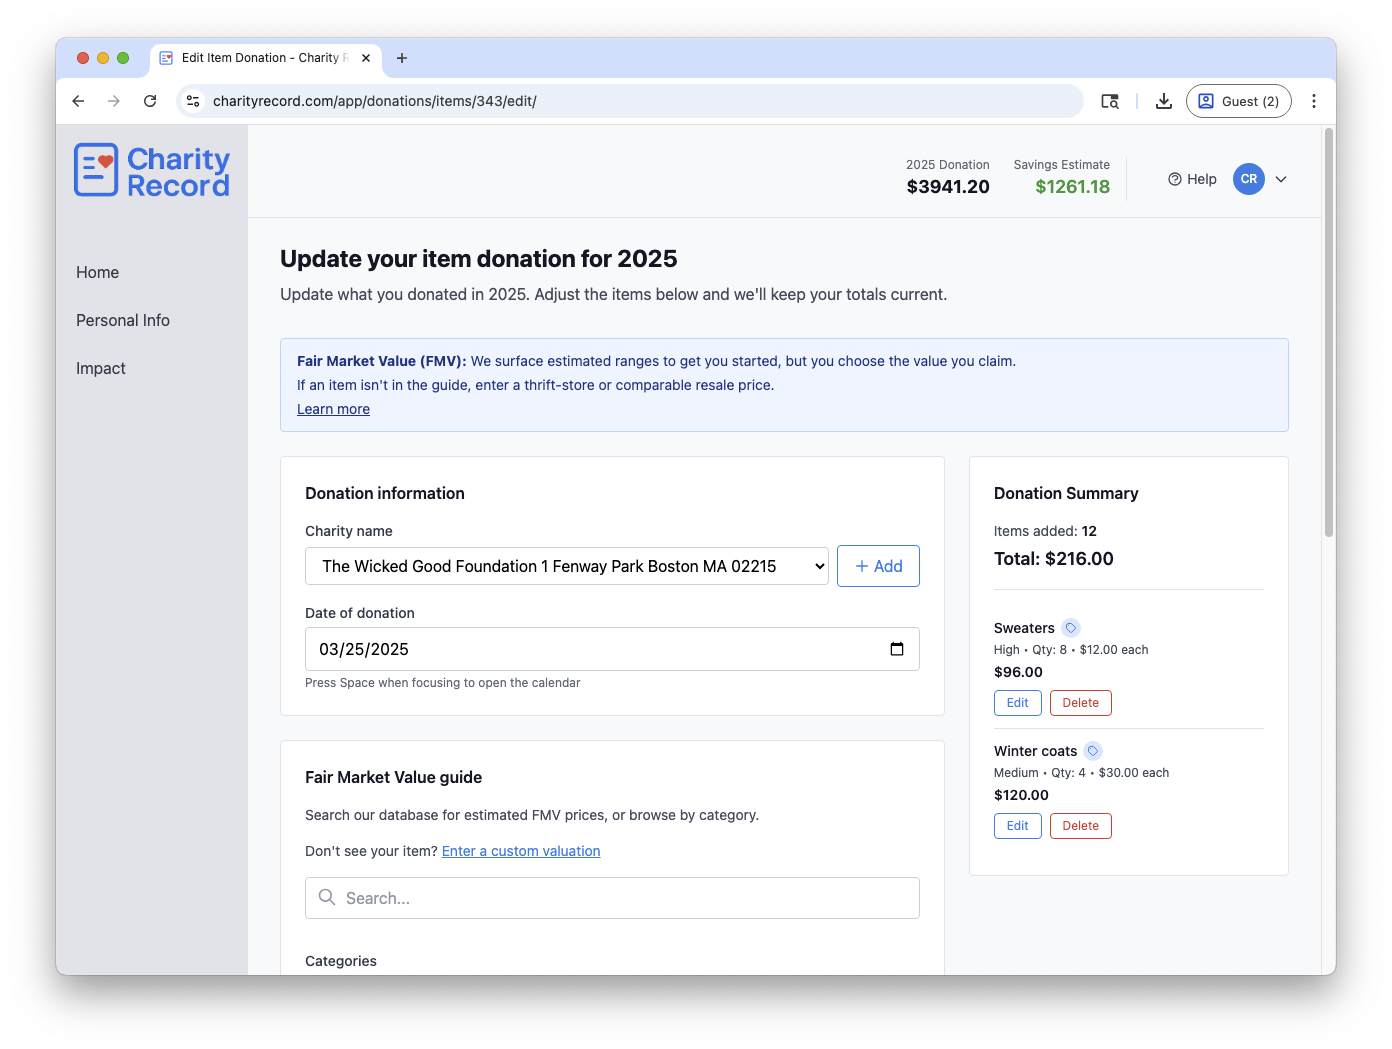Click the Charity Record logo
This screenshot has width=1392, height=1049.
point(152,171)
